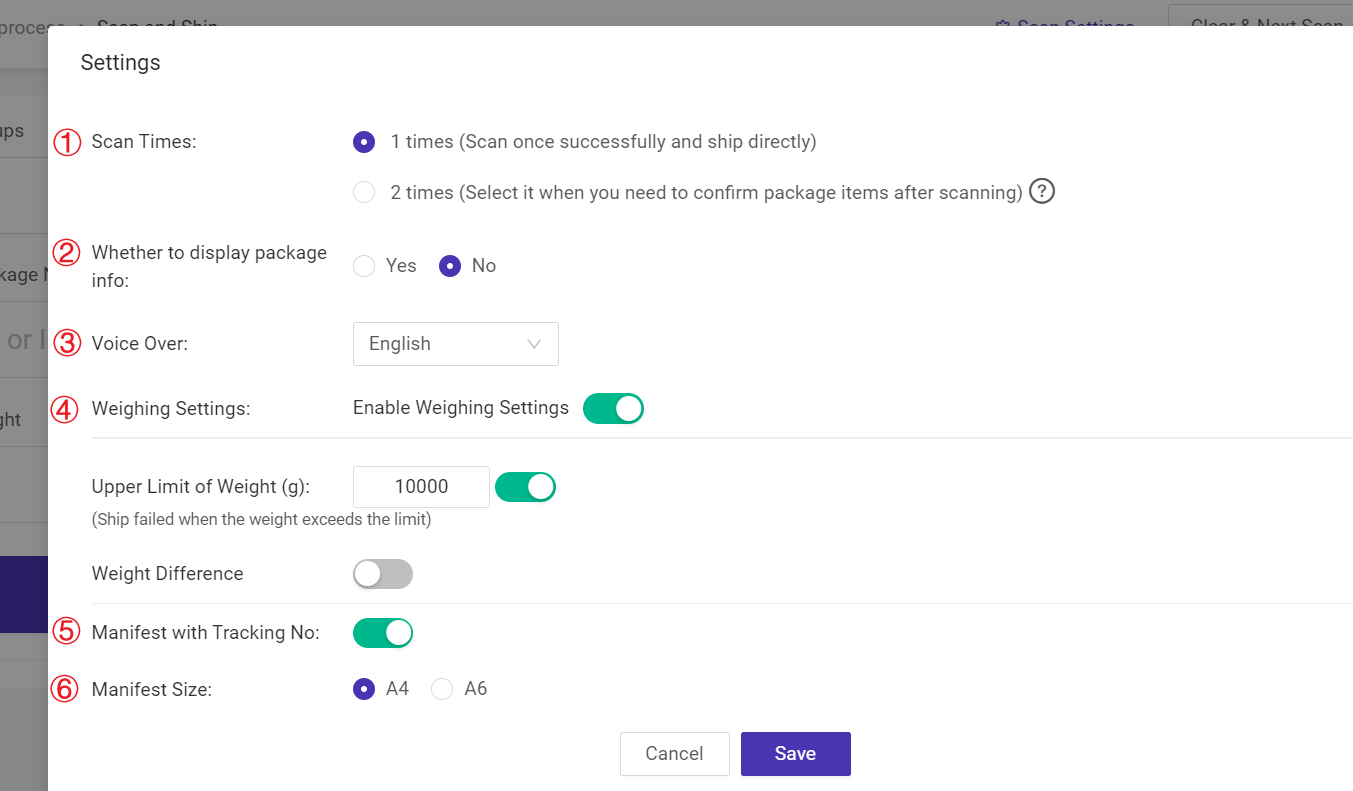Select the "1 times" scan option
The width and height of the screenshot is (1353, 791).
click(364, 142)
